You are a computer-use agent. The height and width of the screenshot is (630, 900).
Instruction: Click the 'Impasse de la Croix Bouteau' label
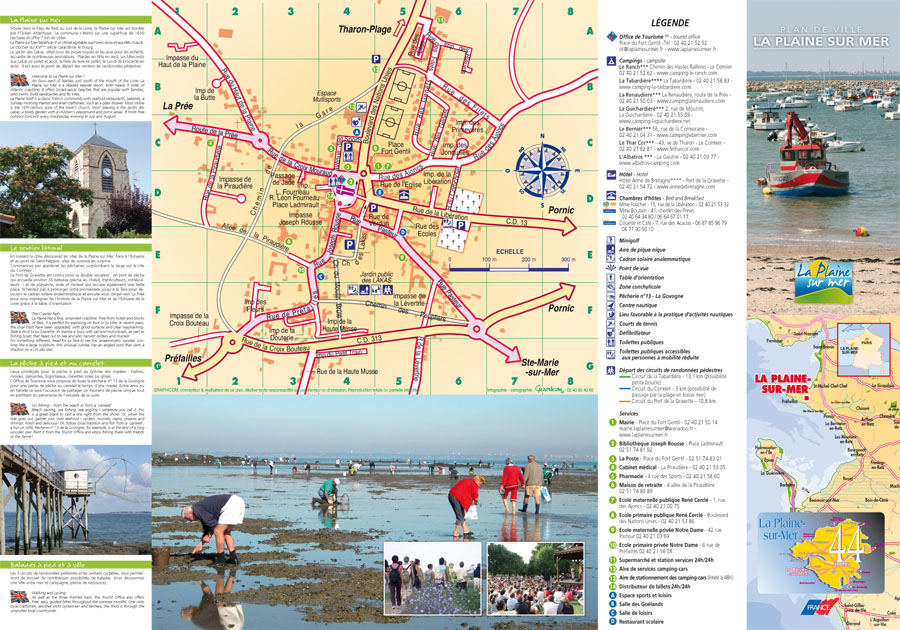189,320
